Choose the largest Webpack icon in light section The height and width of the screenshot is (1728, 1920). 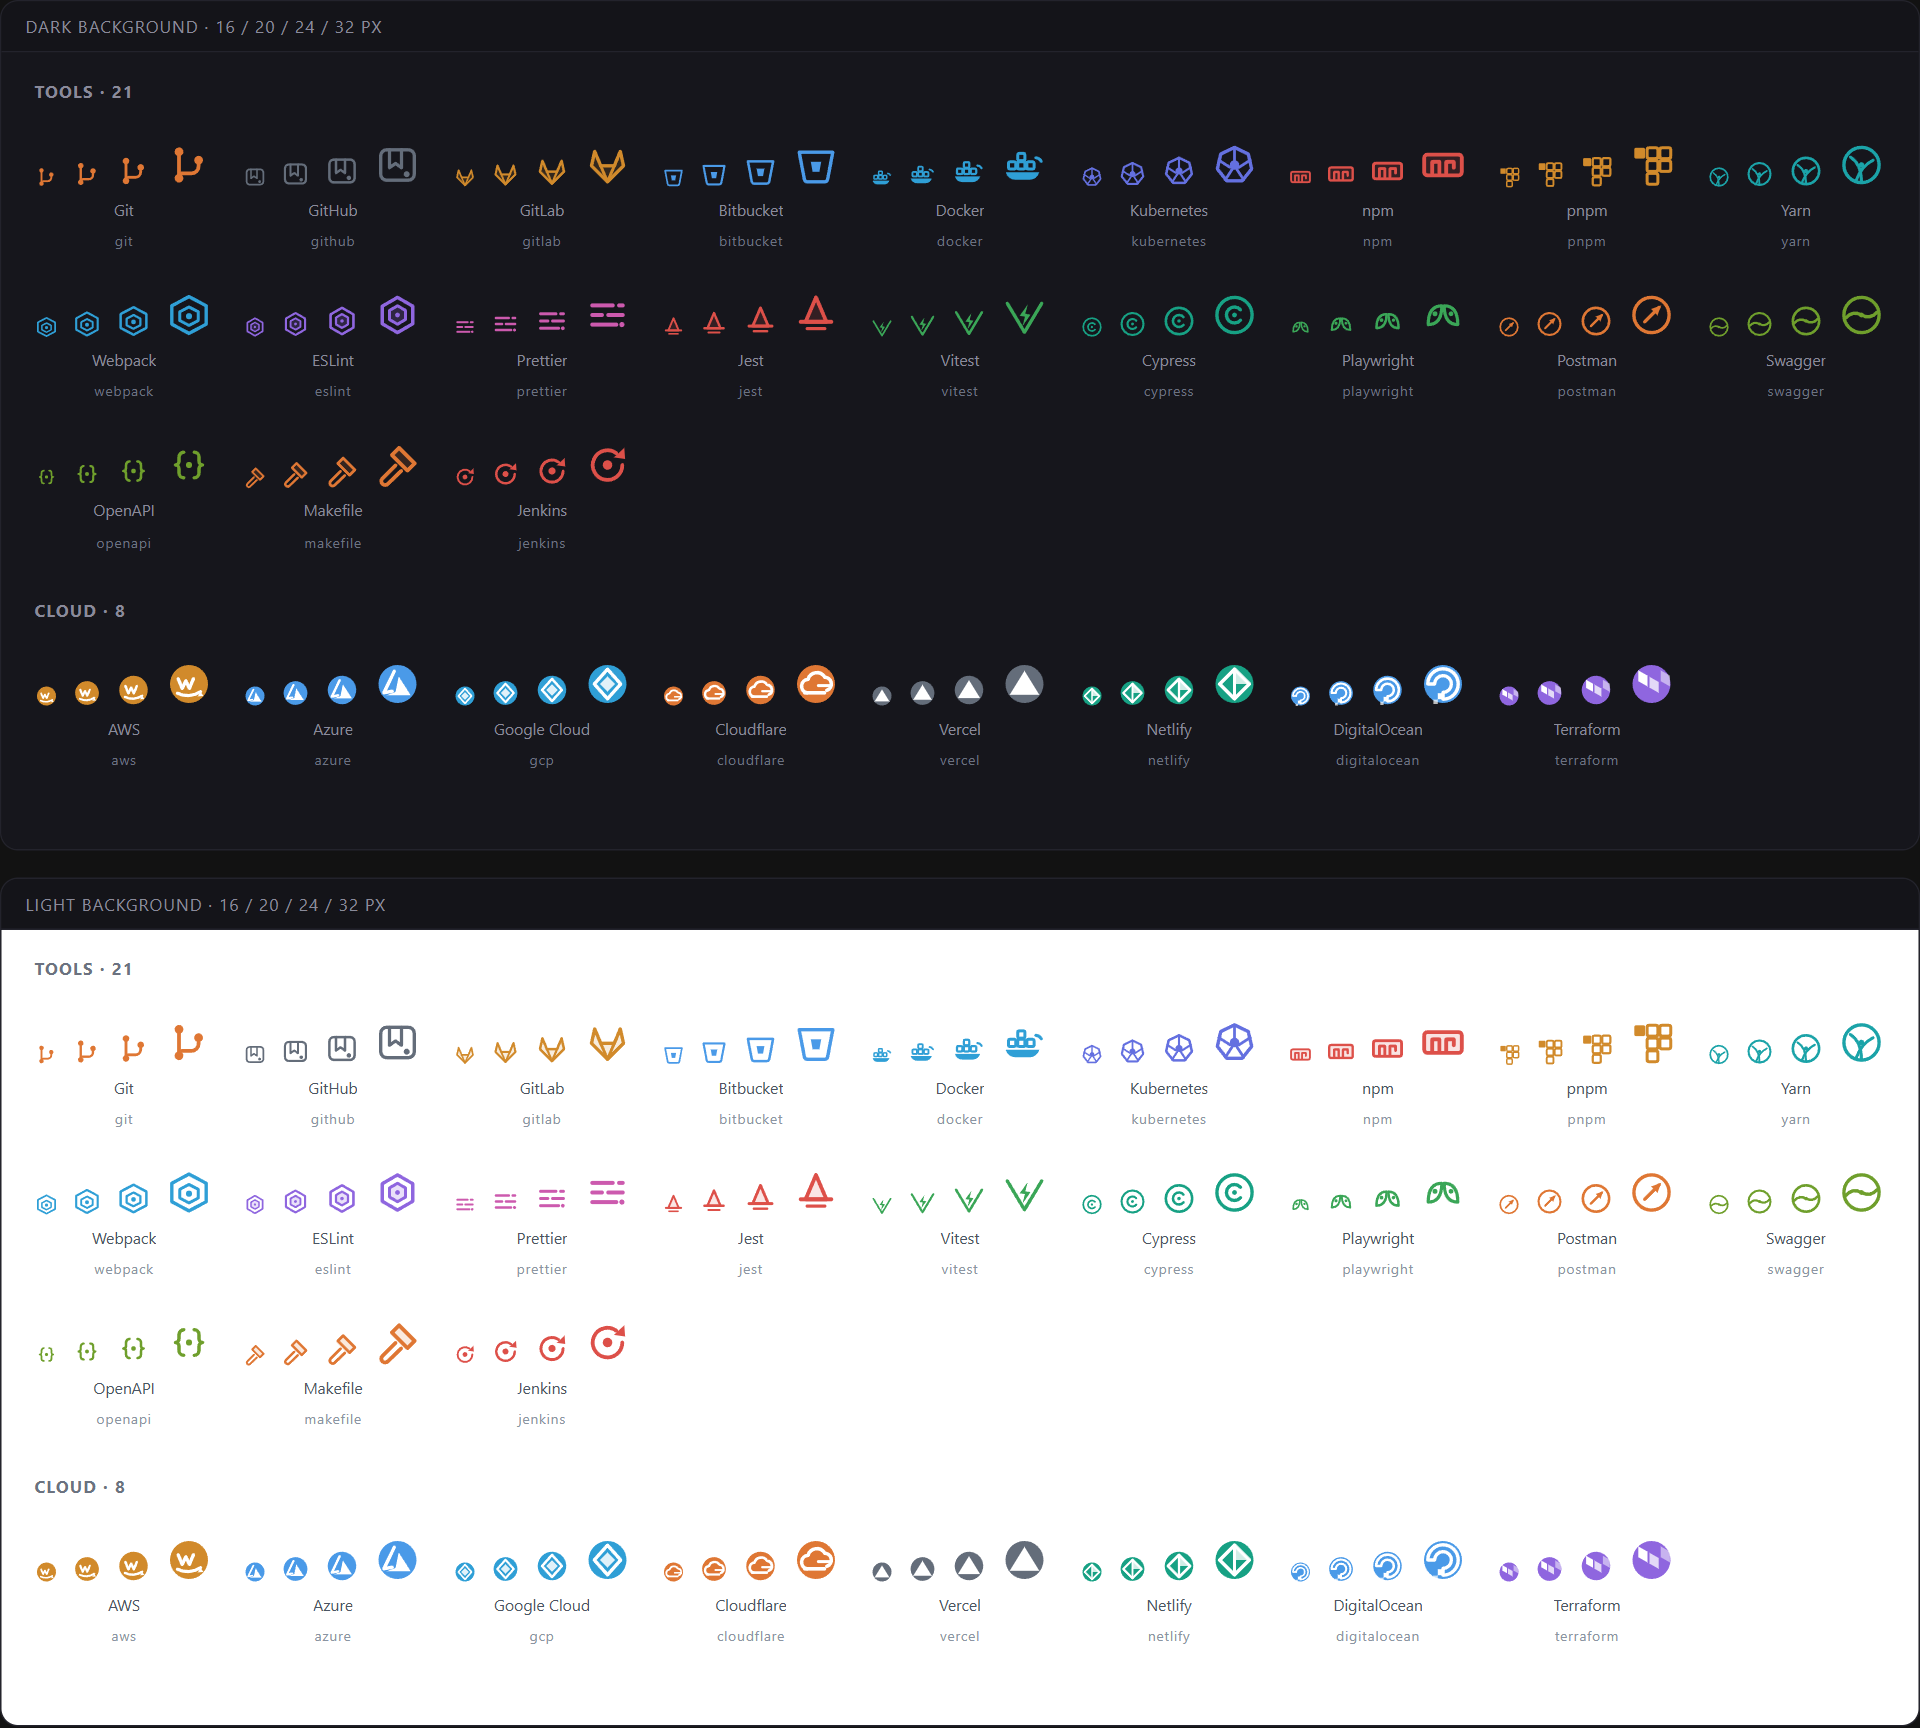click(188, 1192)
